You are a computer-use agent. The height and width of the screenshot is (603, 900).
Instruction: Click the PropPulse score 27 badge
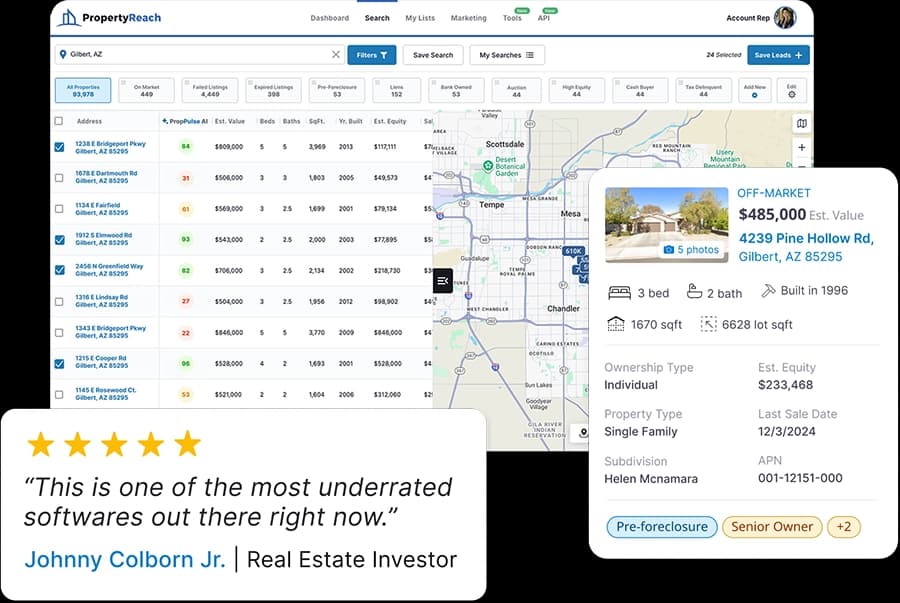pyautogui.click(x=185, y=301)
